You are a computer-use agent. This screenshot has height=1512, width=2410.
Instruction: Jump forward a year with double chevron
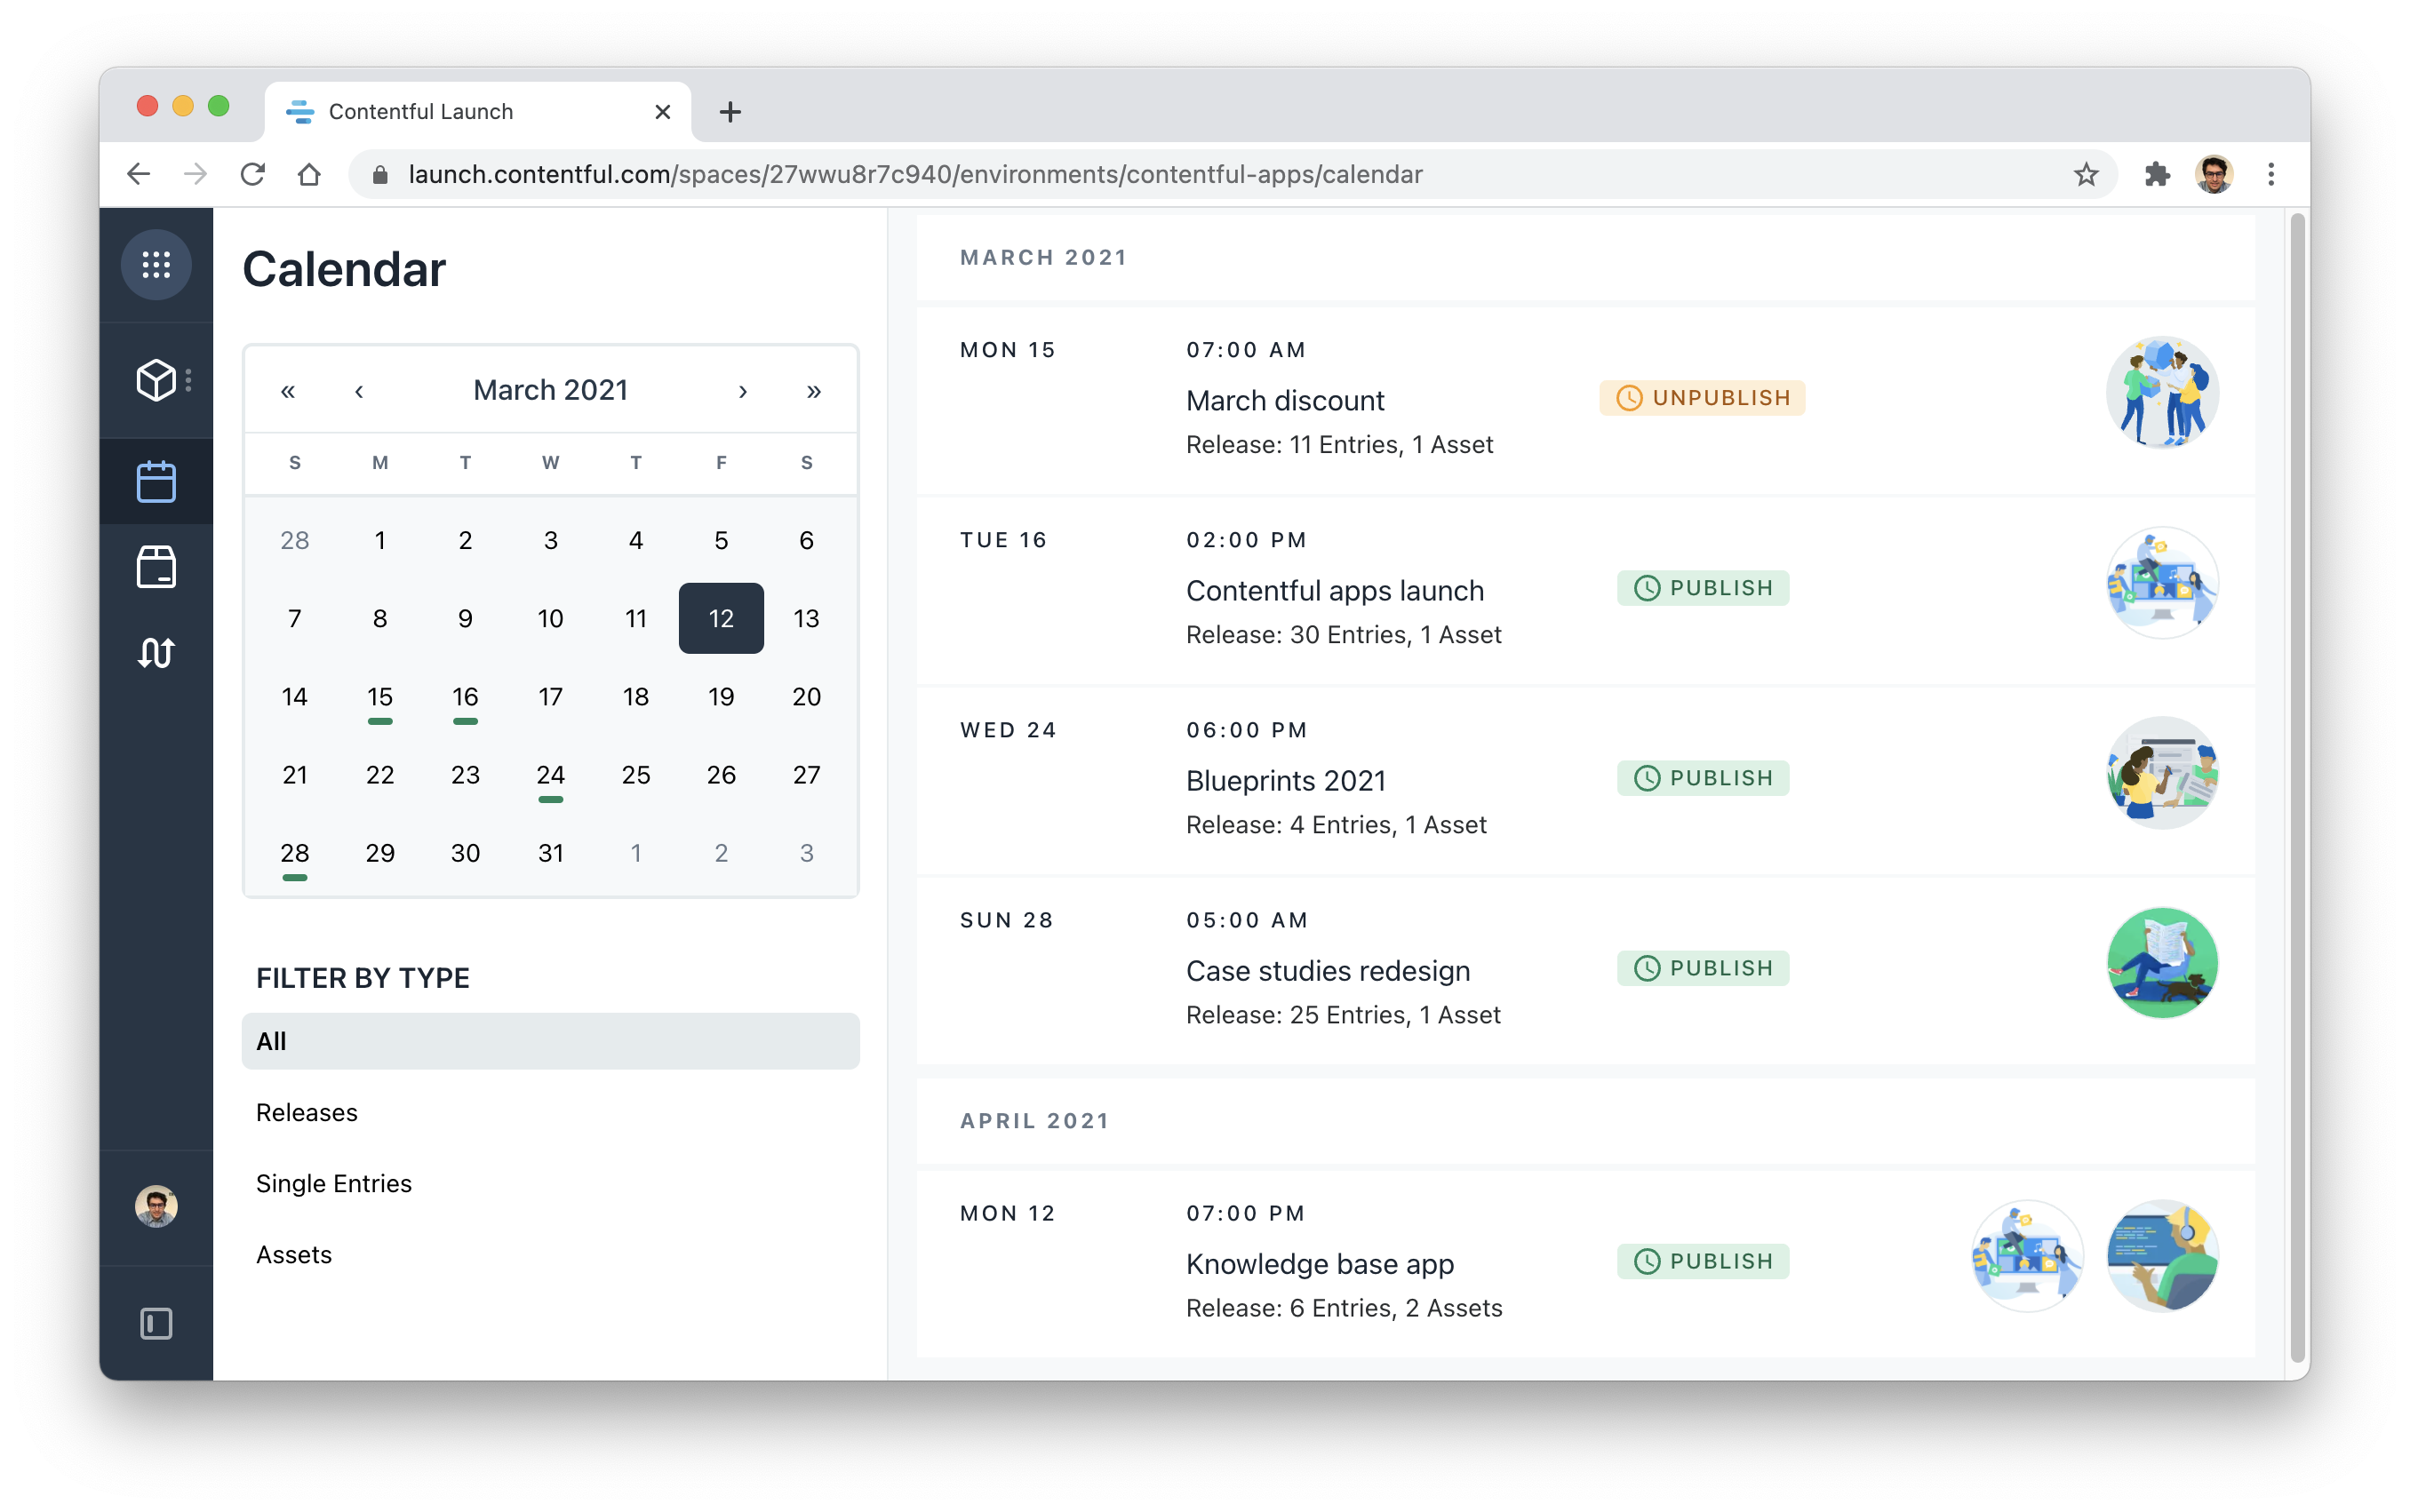coord(813,391)
